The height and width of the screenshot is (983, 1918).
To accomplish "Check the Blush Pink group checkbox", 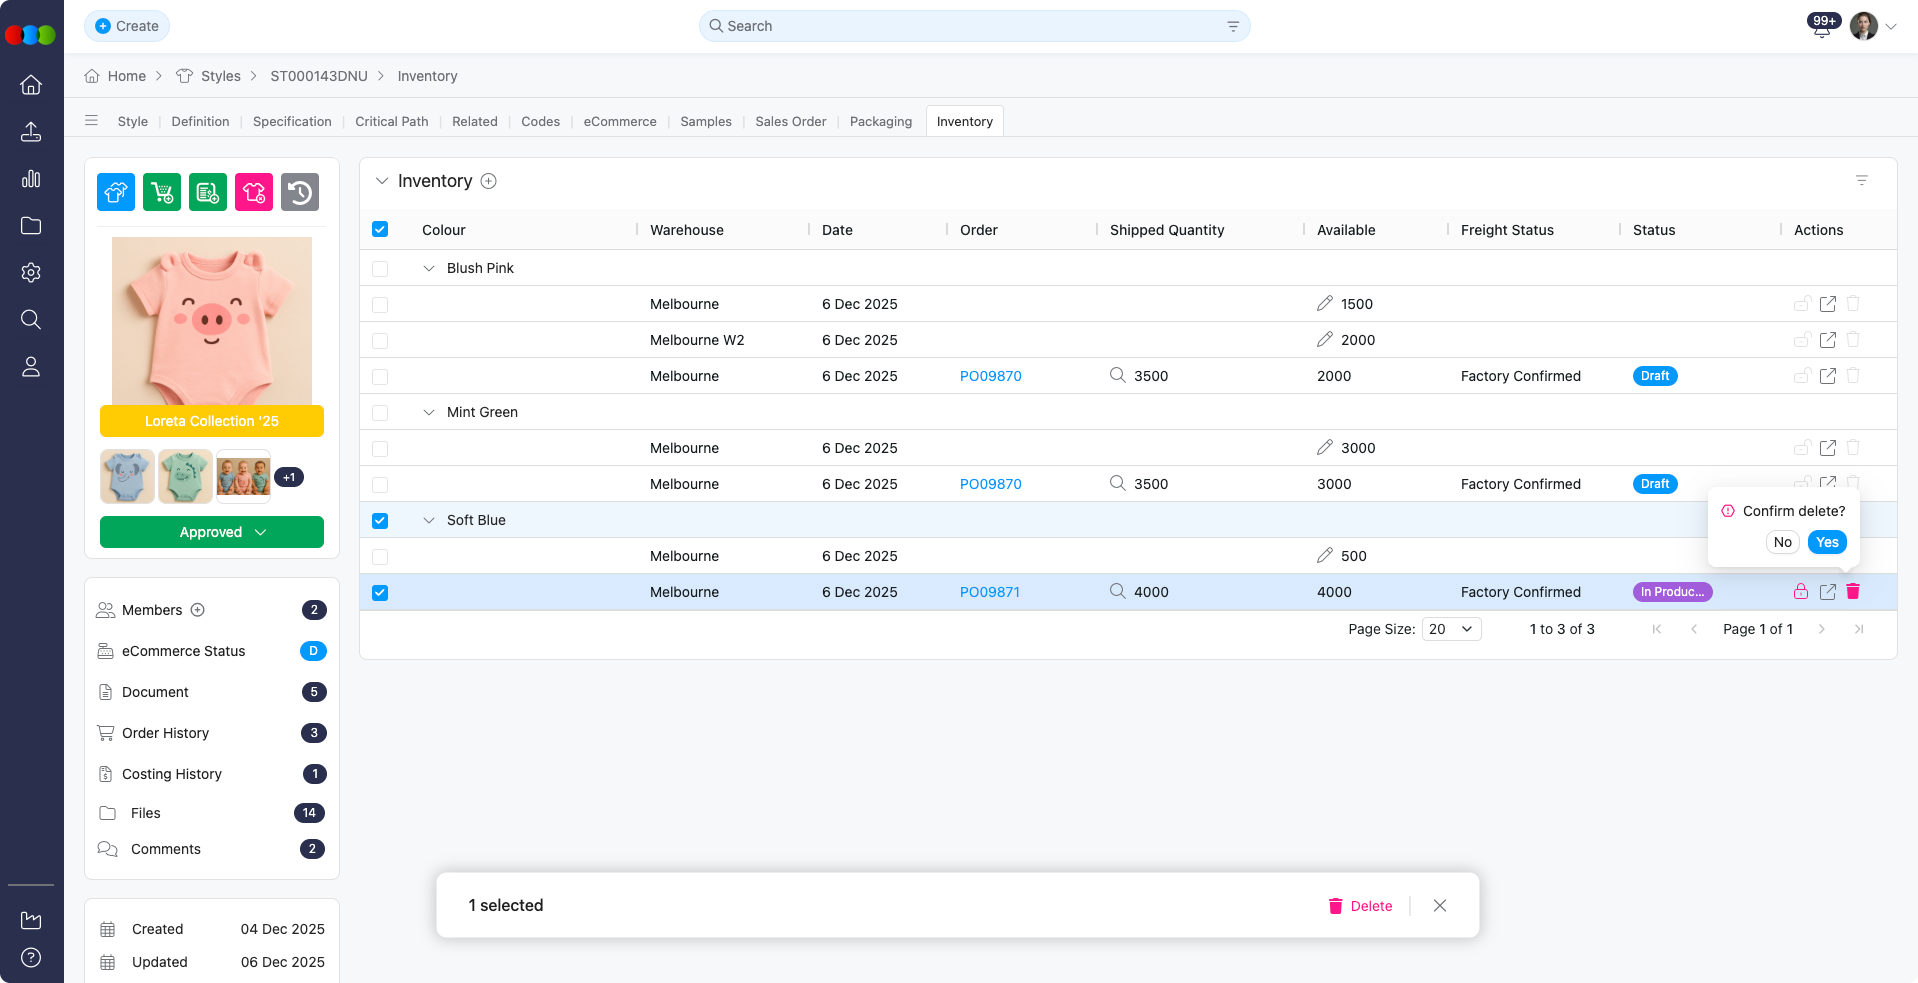I will pos(380,269).
